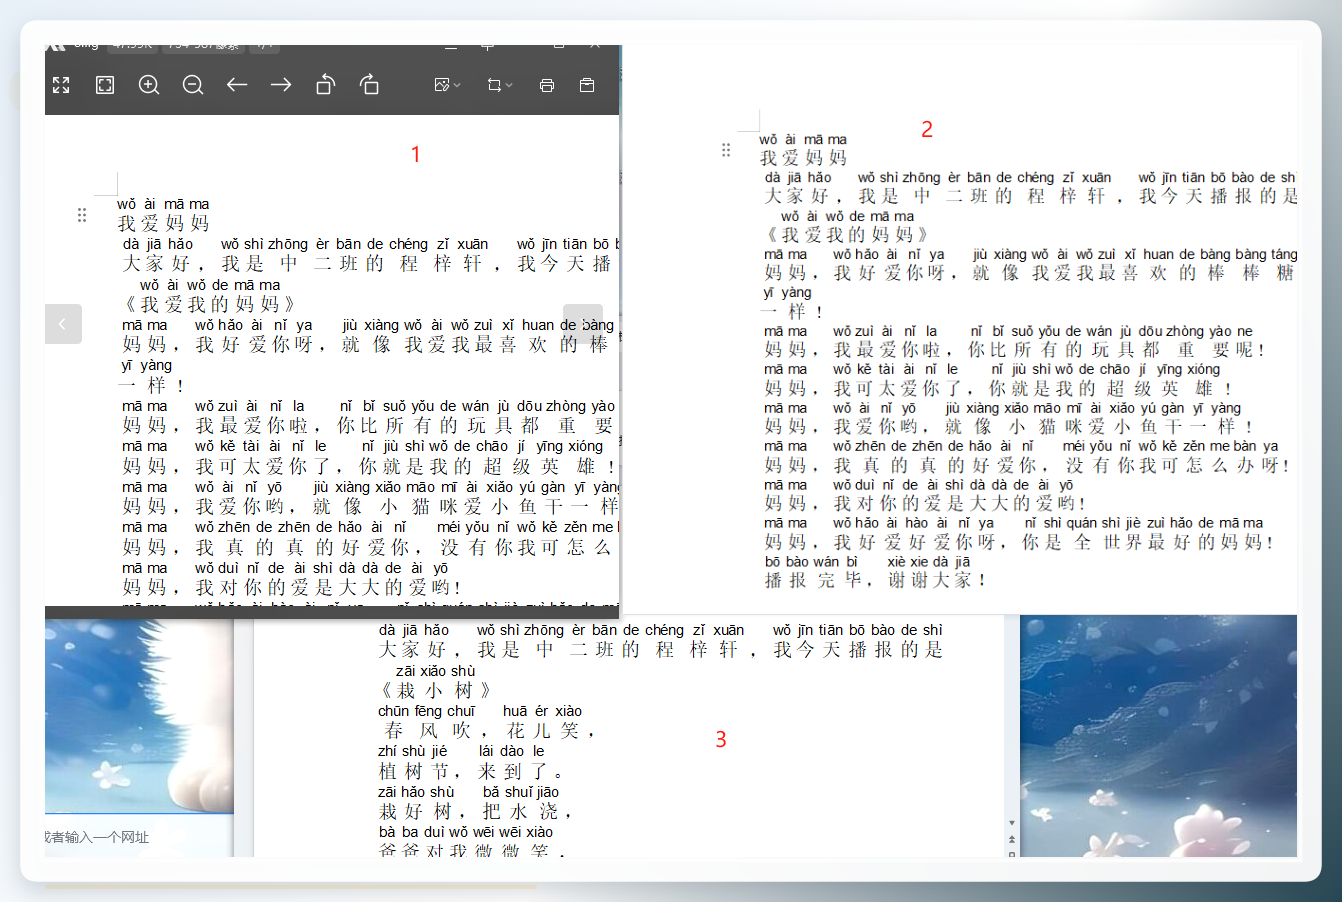Open the crop dropdown in viewer toolbar
This screenshot has width=1342, height=902.
click(x=499, y=85)
